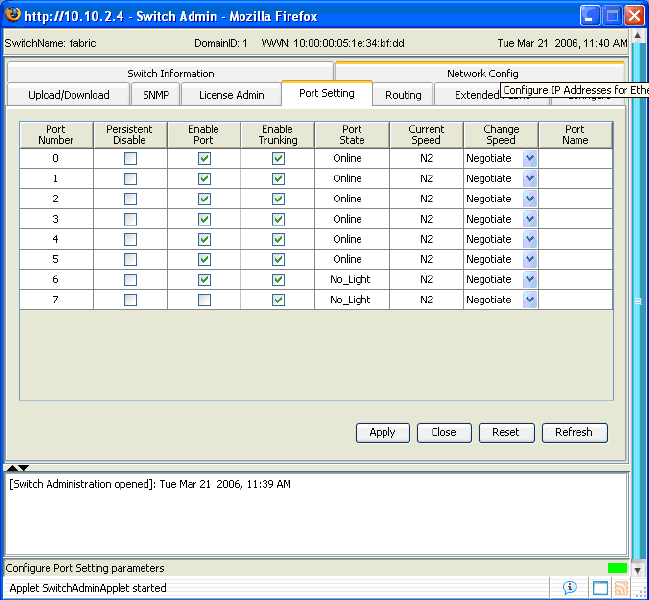Collapse log pane using splitter up arrow
This screenshot has width=649, height=600.
click(x=11, y=467)
